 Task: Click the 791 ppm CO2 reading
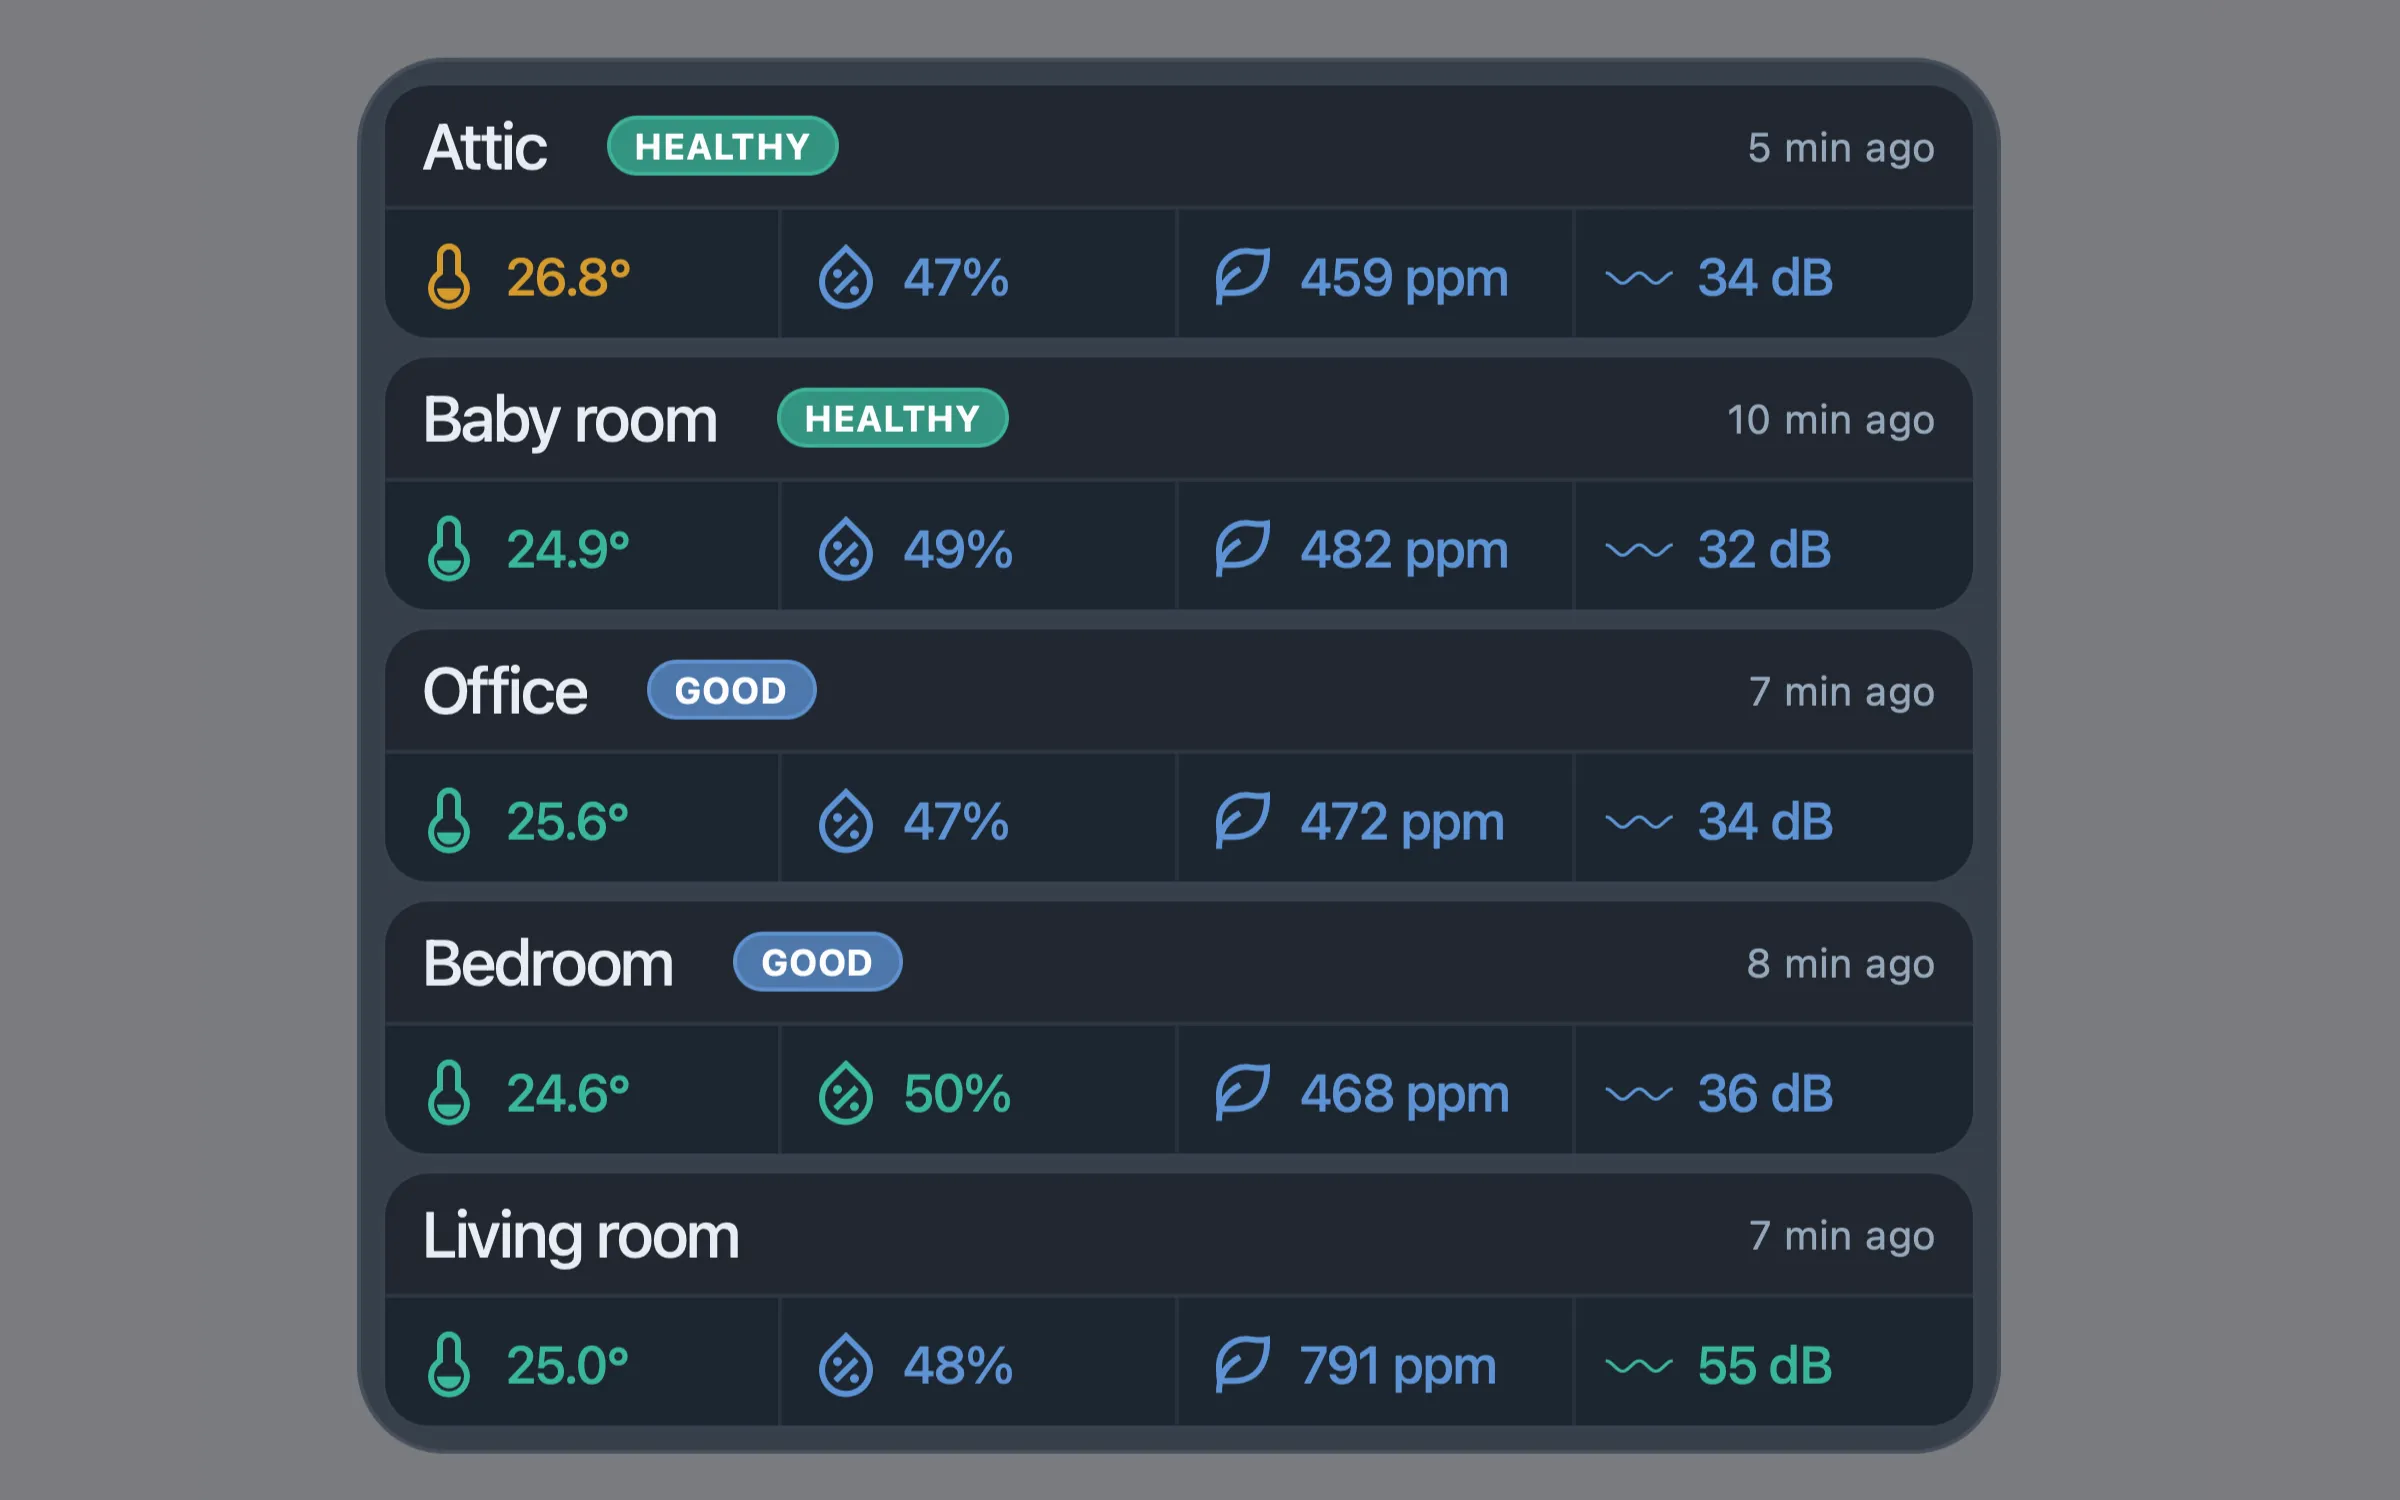[1398, 1368]
